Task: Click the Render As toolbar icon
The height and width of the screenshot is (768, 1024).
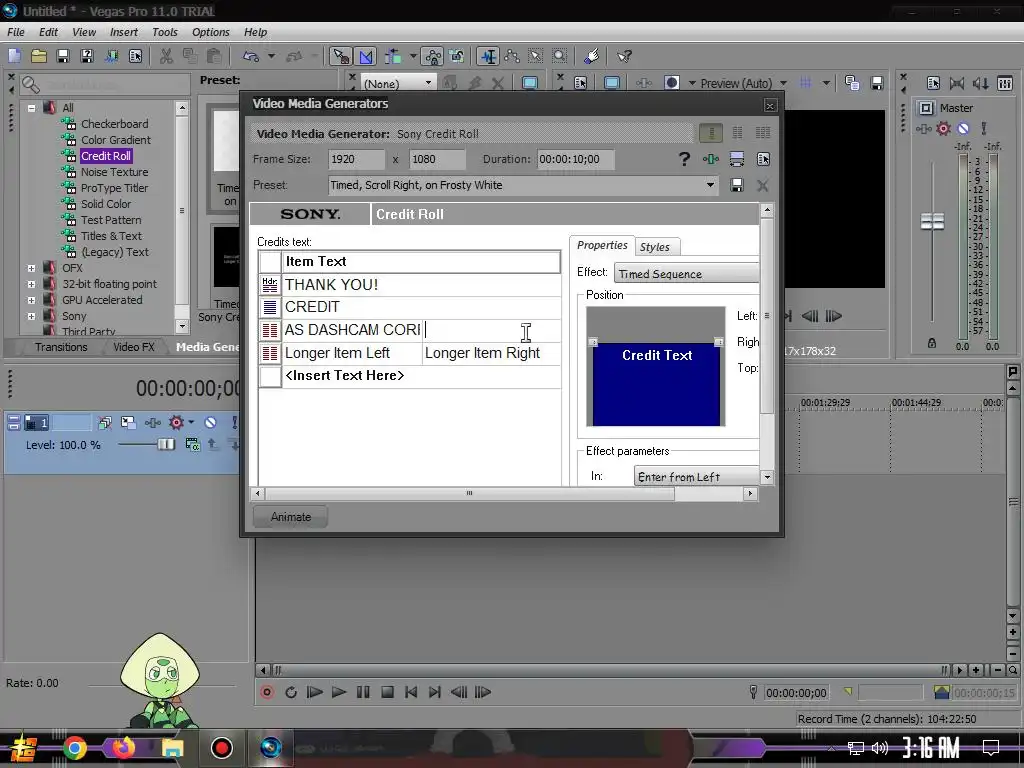Action: point(111,57)
